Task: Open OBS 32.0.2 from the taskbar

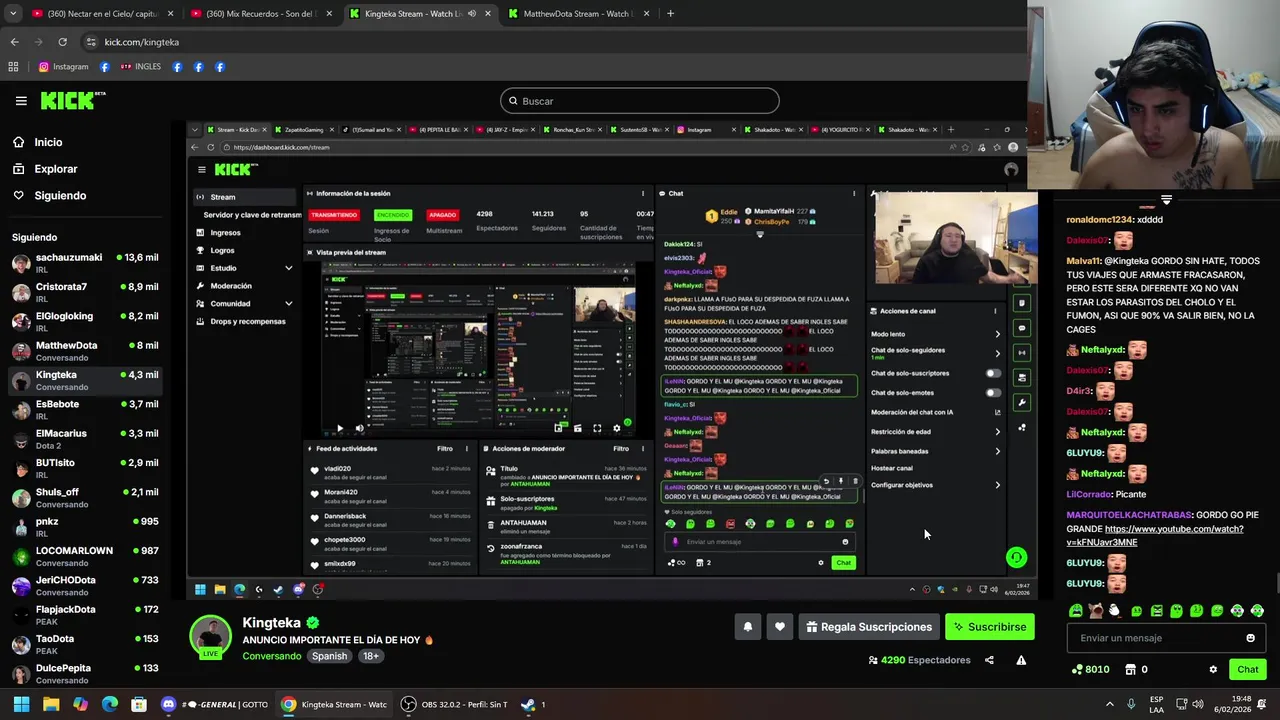Action: 455,704
